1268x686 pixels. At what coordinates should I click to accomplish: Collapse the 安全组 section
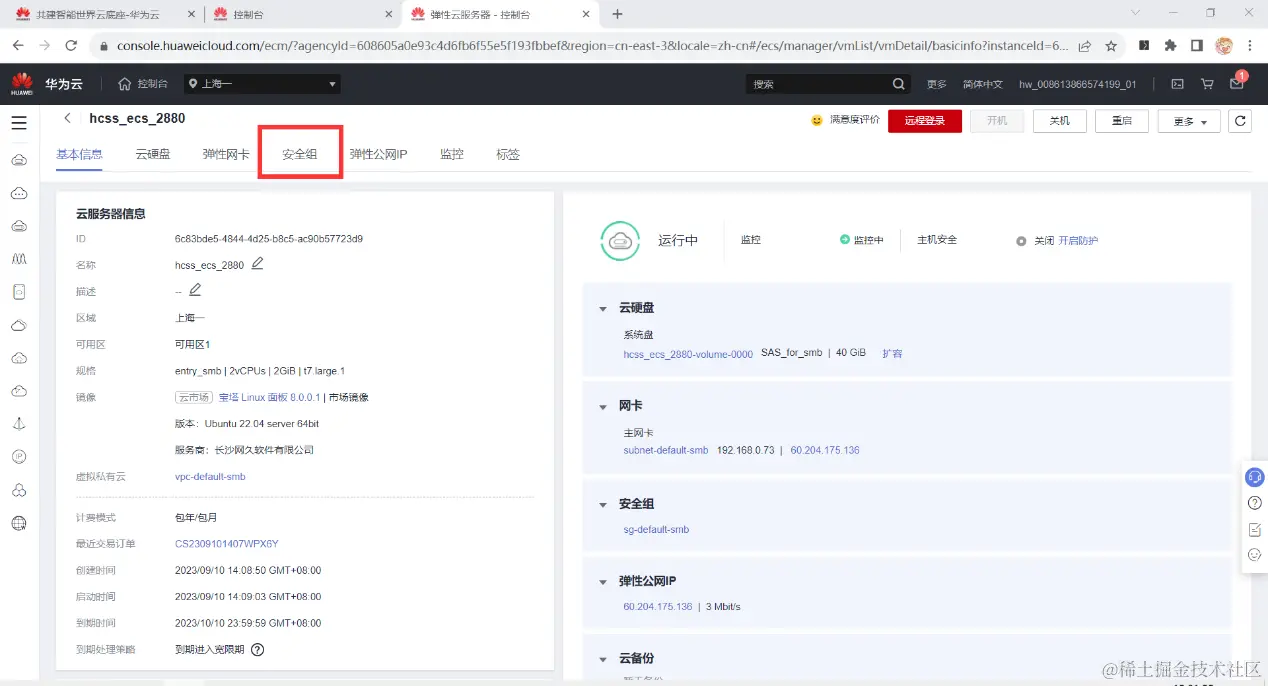click(x=602, y=505)
